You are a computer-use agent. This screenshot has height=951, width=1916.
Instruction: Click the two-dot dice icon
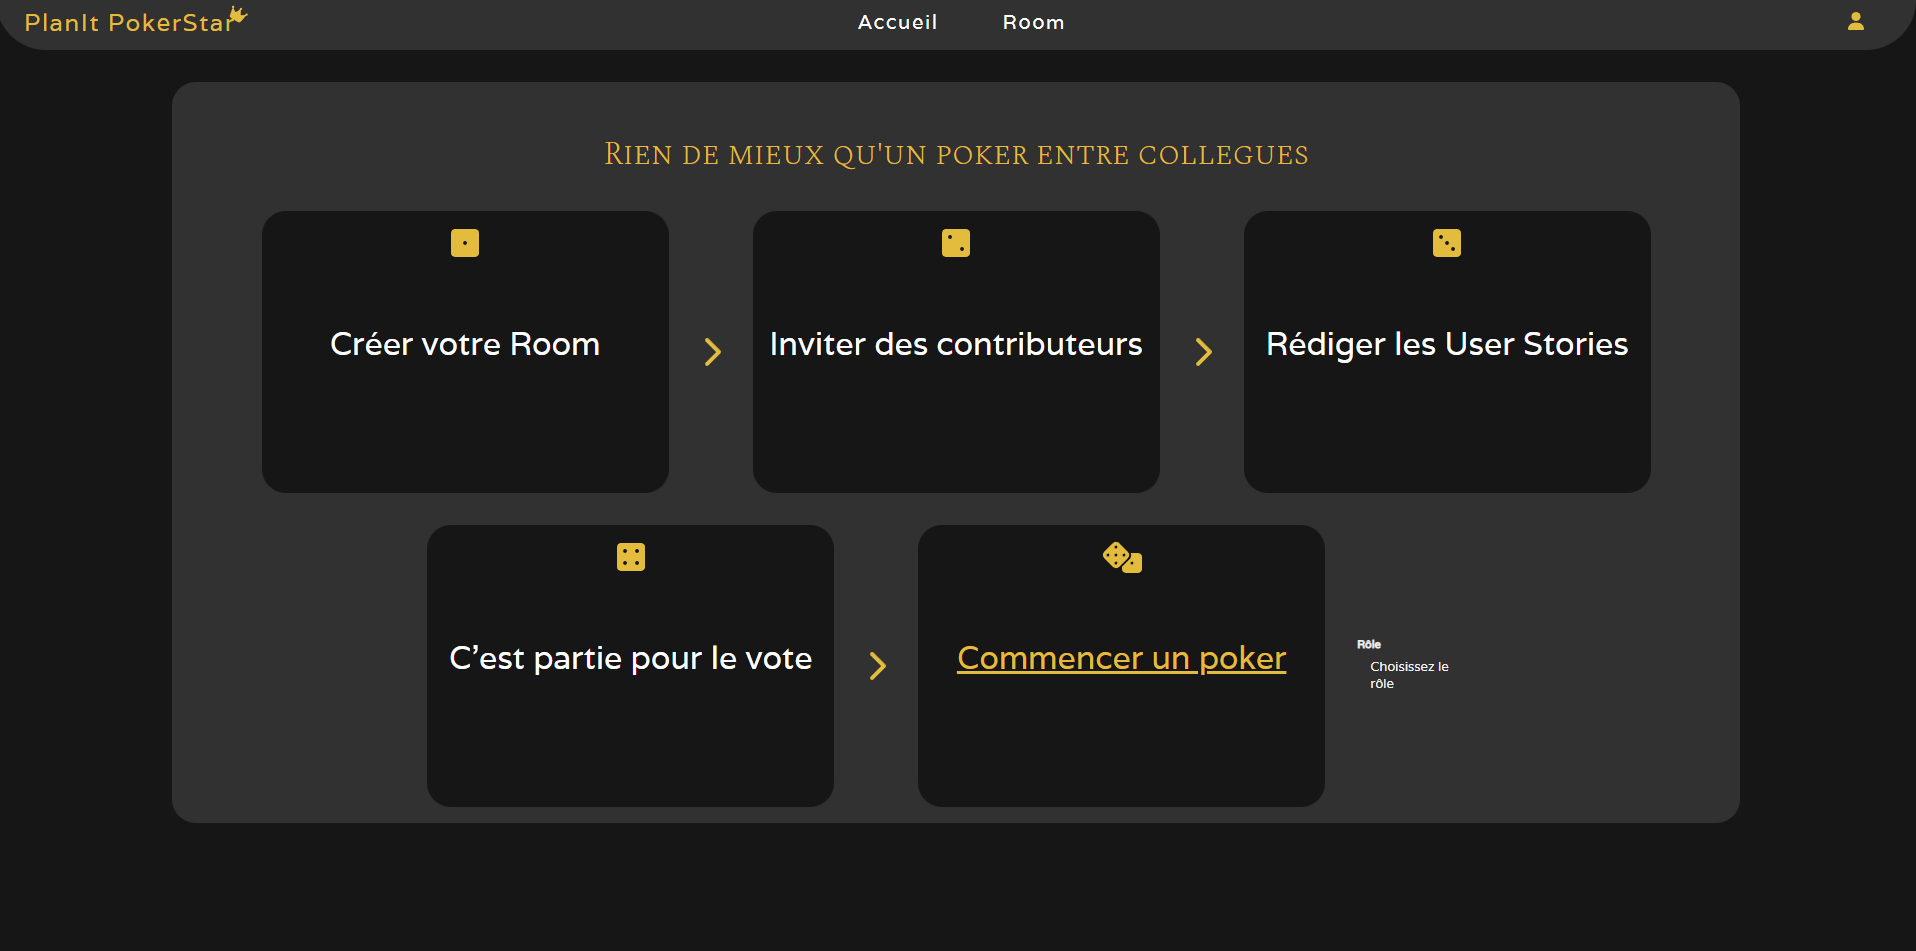[x=956, y=243]
